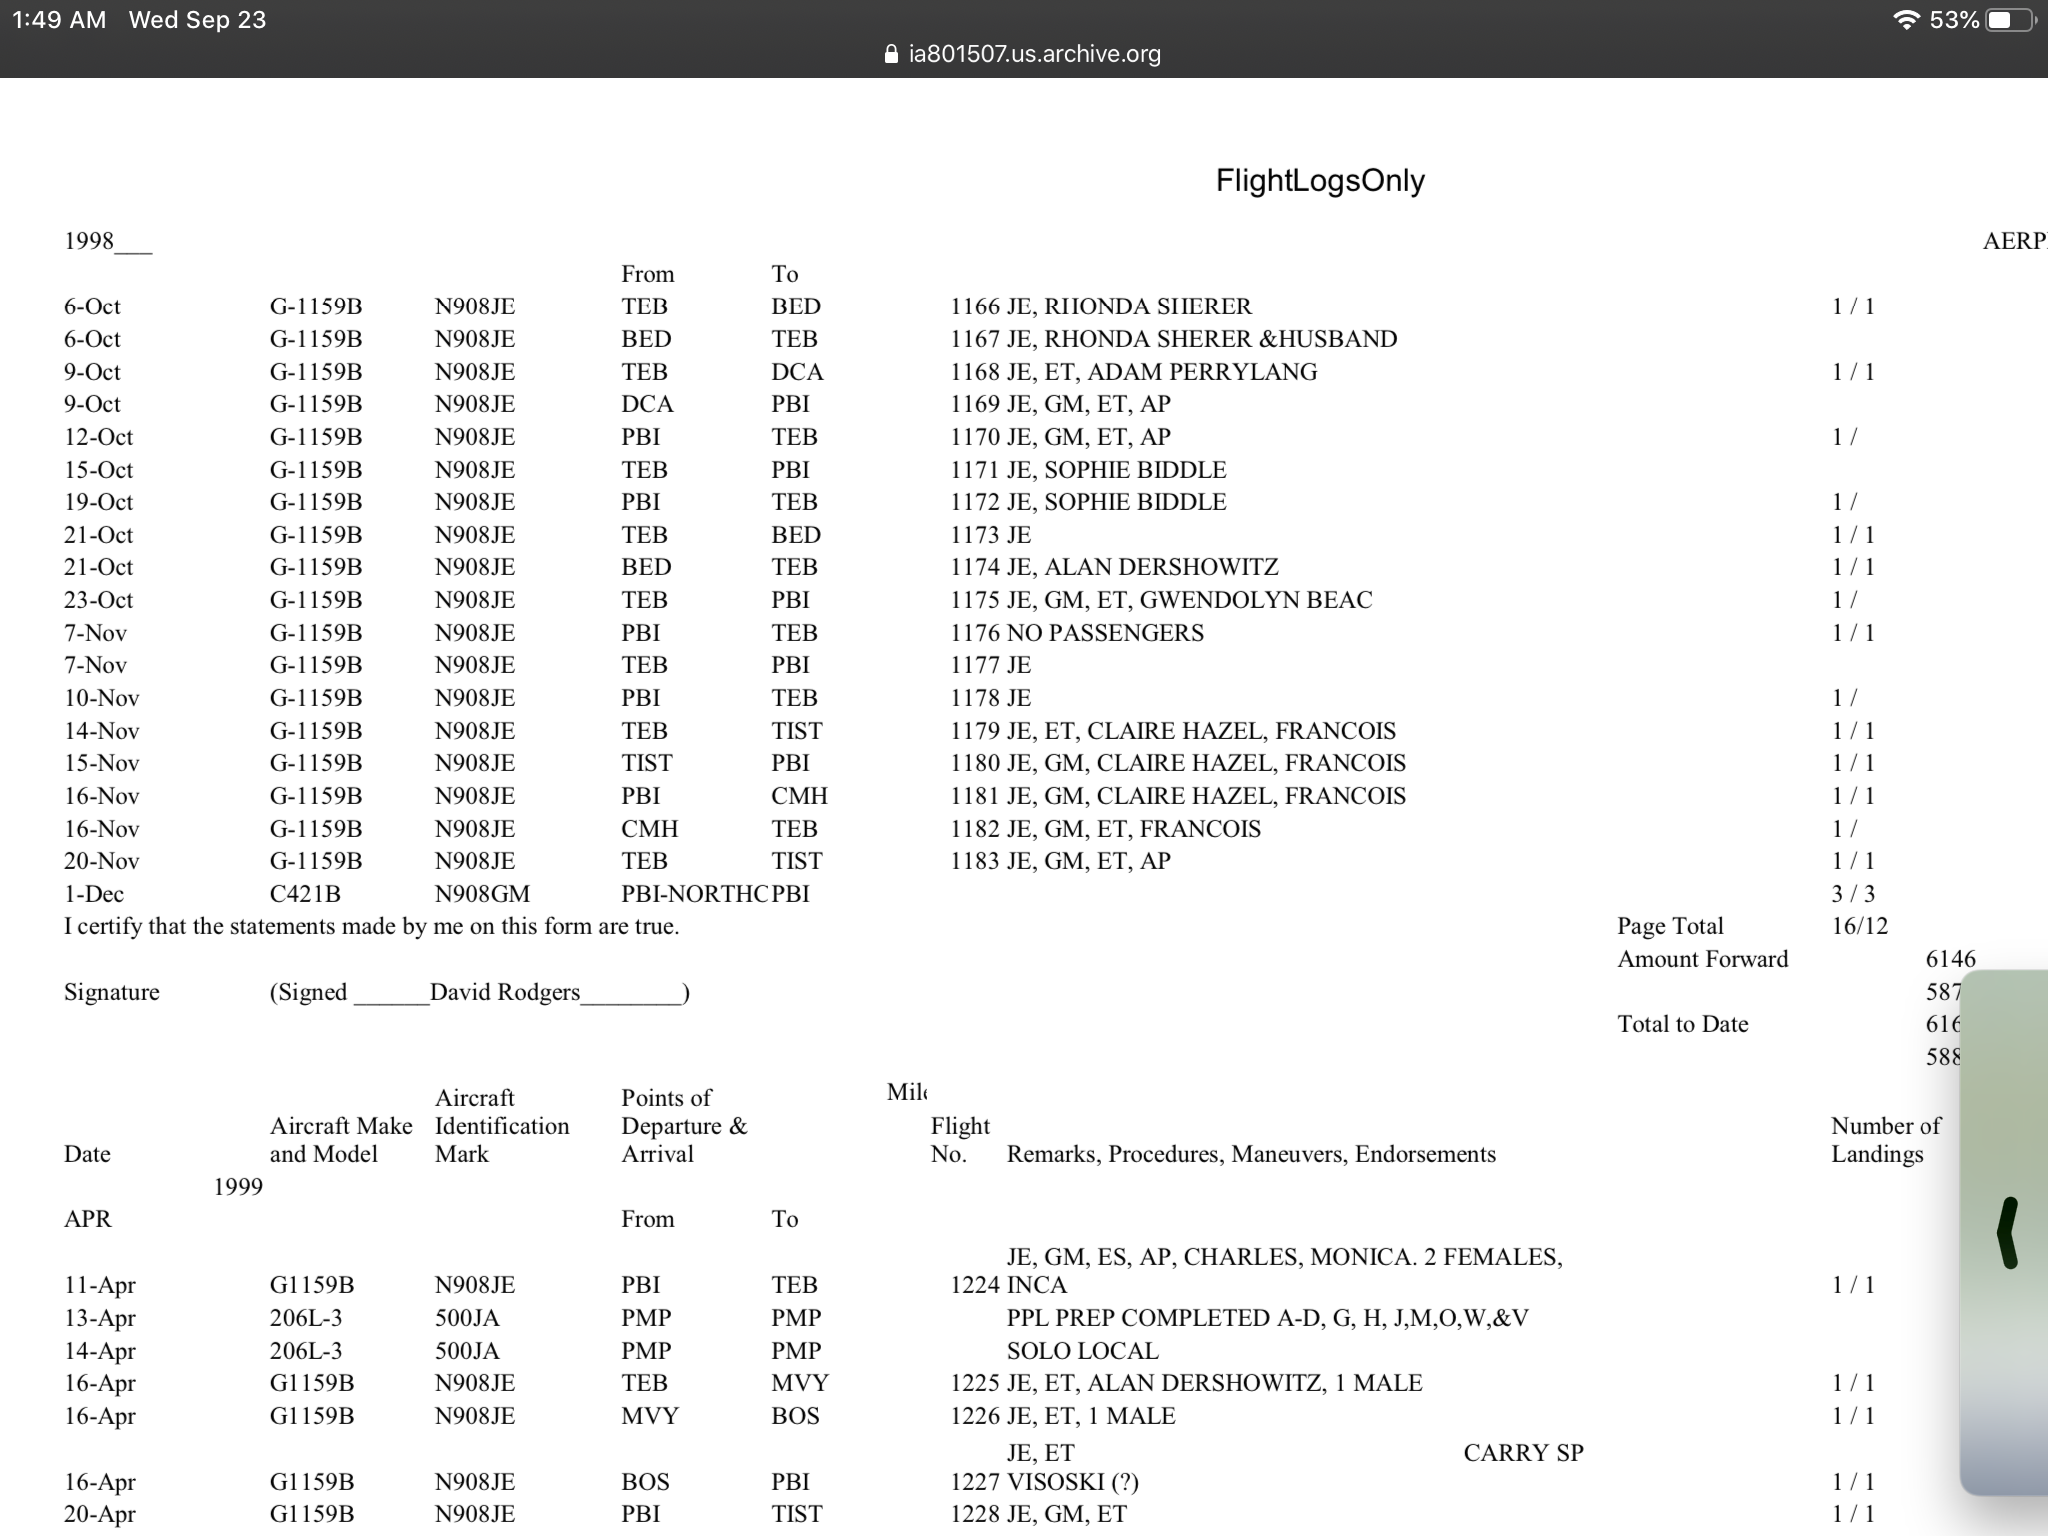The image size is (2048, 1536).
Task: Select the certification statement line
Action: (x=371, y=926)
